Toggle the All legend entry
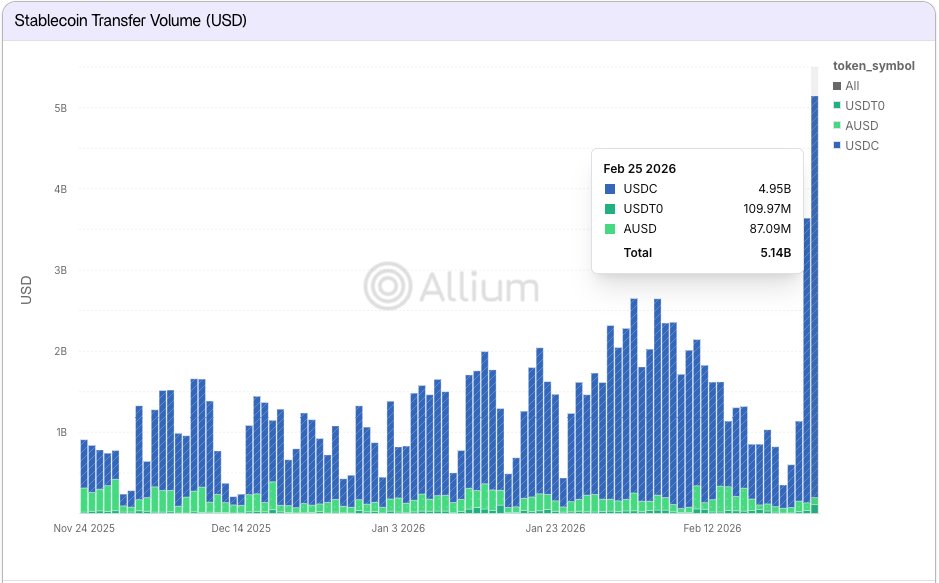Screen dimensions: 939x583 click(x=846, y=86)
